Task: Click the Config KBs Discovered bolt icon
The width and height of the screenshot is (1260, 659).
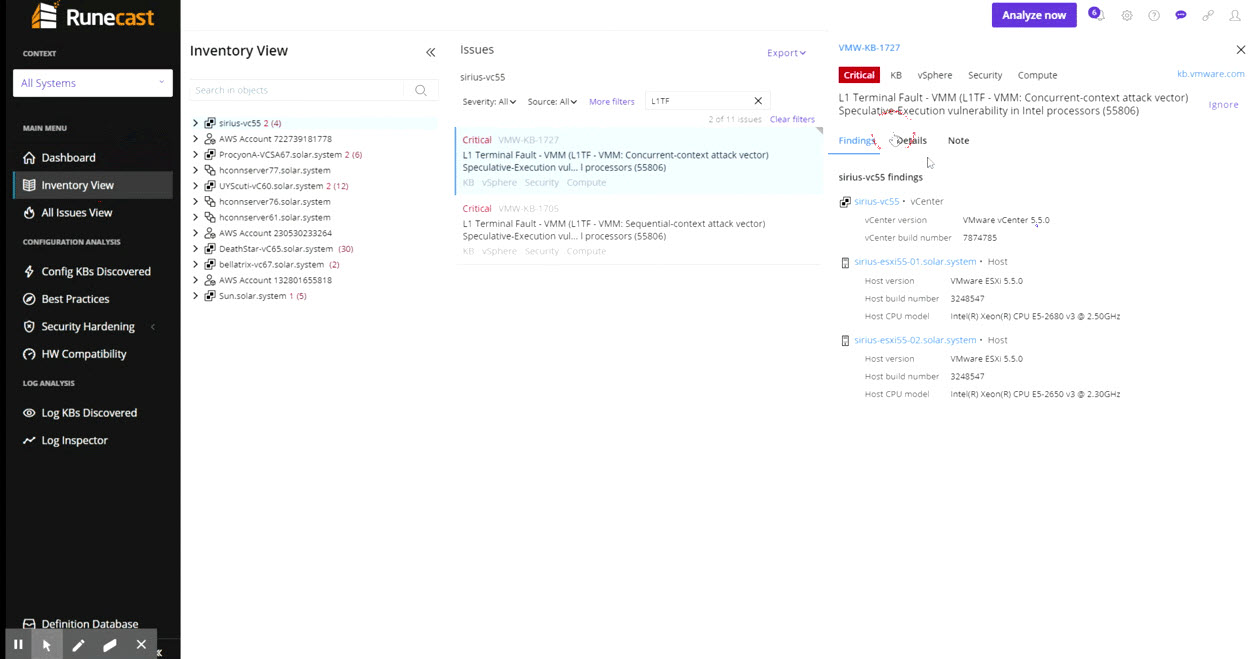Action: point(30,272)
